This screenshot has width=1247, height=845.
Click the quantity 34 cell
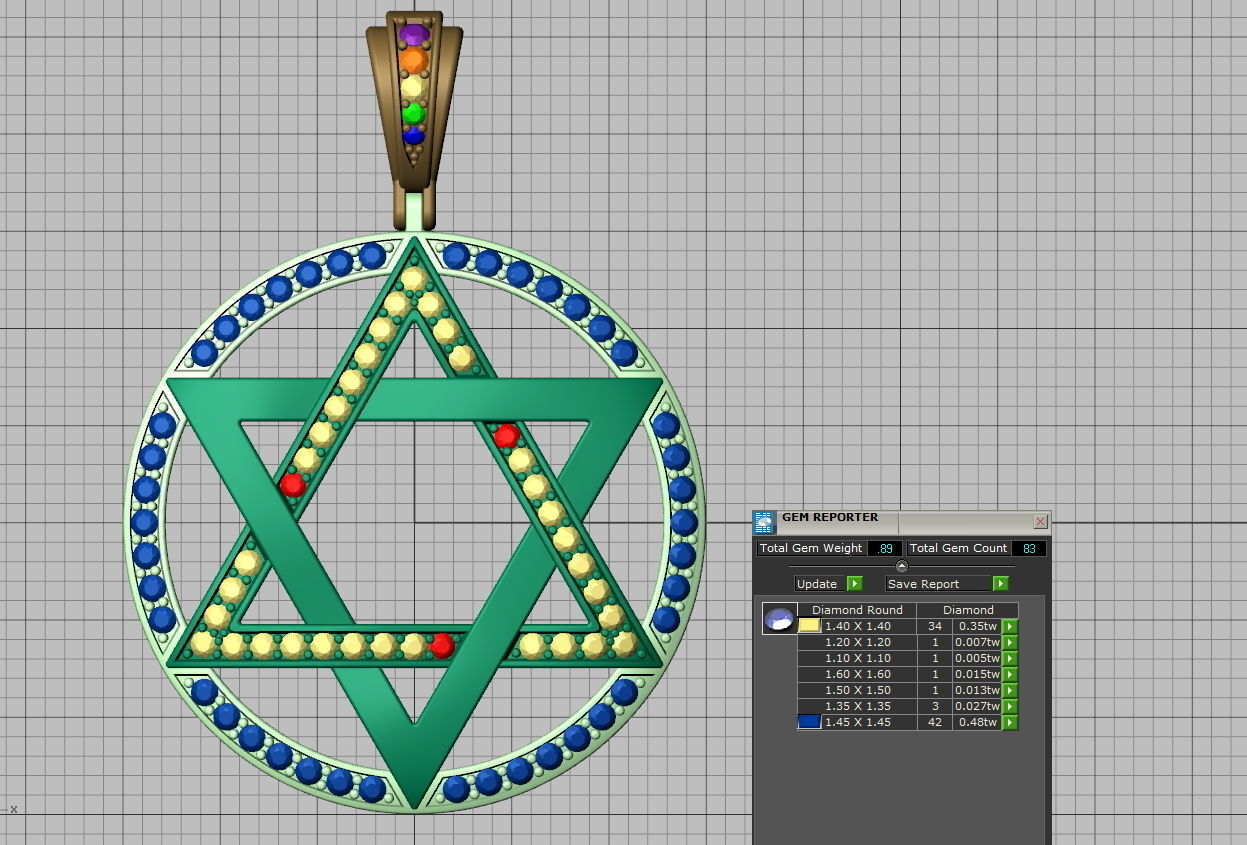pyautogui.click(x=935, y=626)
